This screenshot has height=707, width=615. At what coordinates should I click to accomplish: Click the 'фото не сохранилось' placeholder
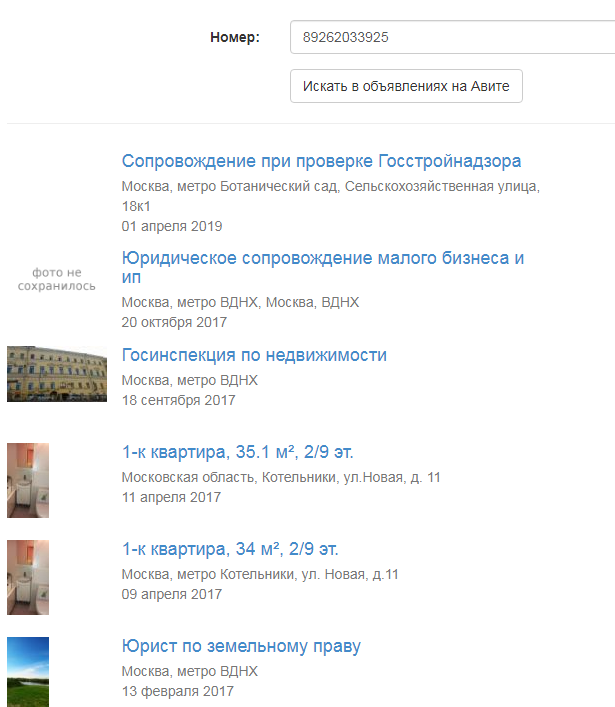[57, 279]
